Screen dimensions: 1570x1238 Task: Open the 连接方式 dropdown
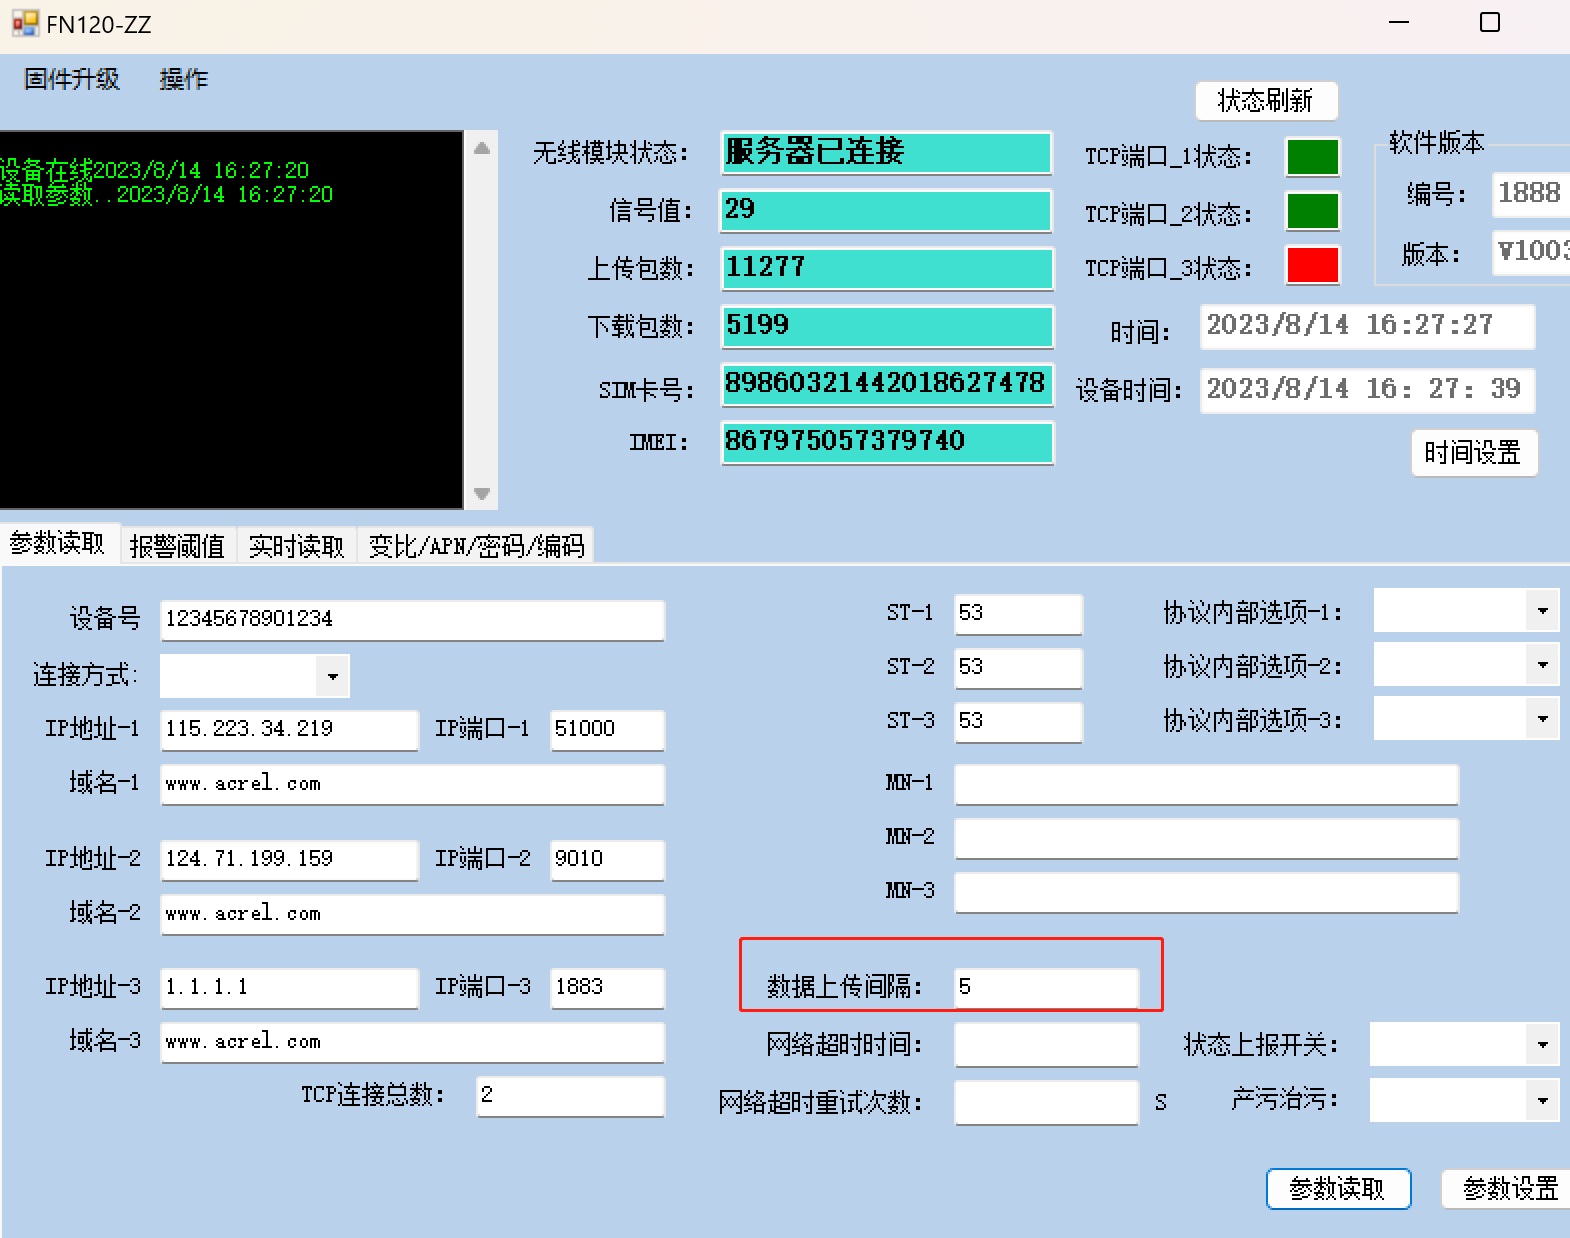pyautogui.click(x=332, y=677)
